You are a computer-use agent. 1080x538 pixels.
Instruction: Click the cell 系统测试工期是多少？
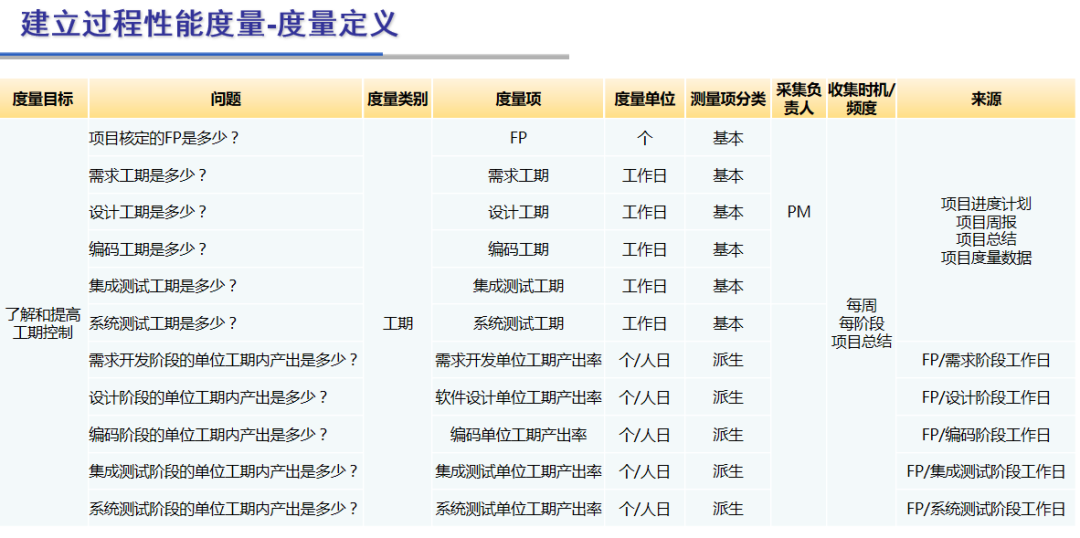click(x=226, y=323)
